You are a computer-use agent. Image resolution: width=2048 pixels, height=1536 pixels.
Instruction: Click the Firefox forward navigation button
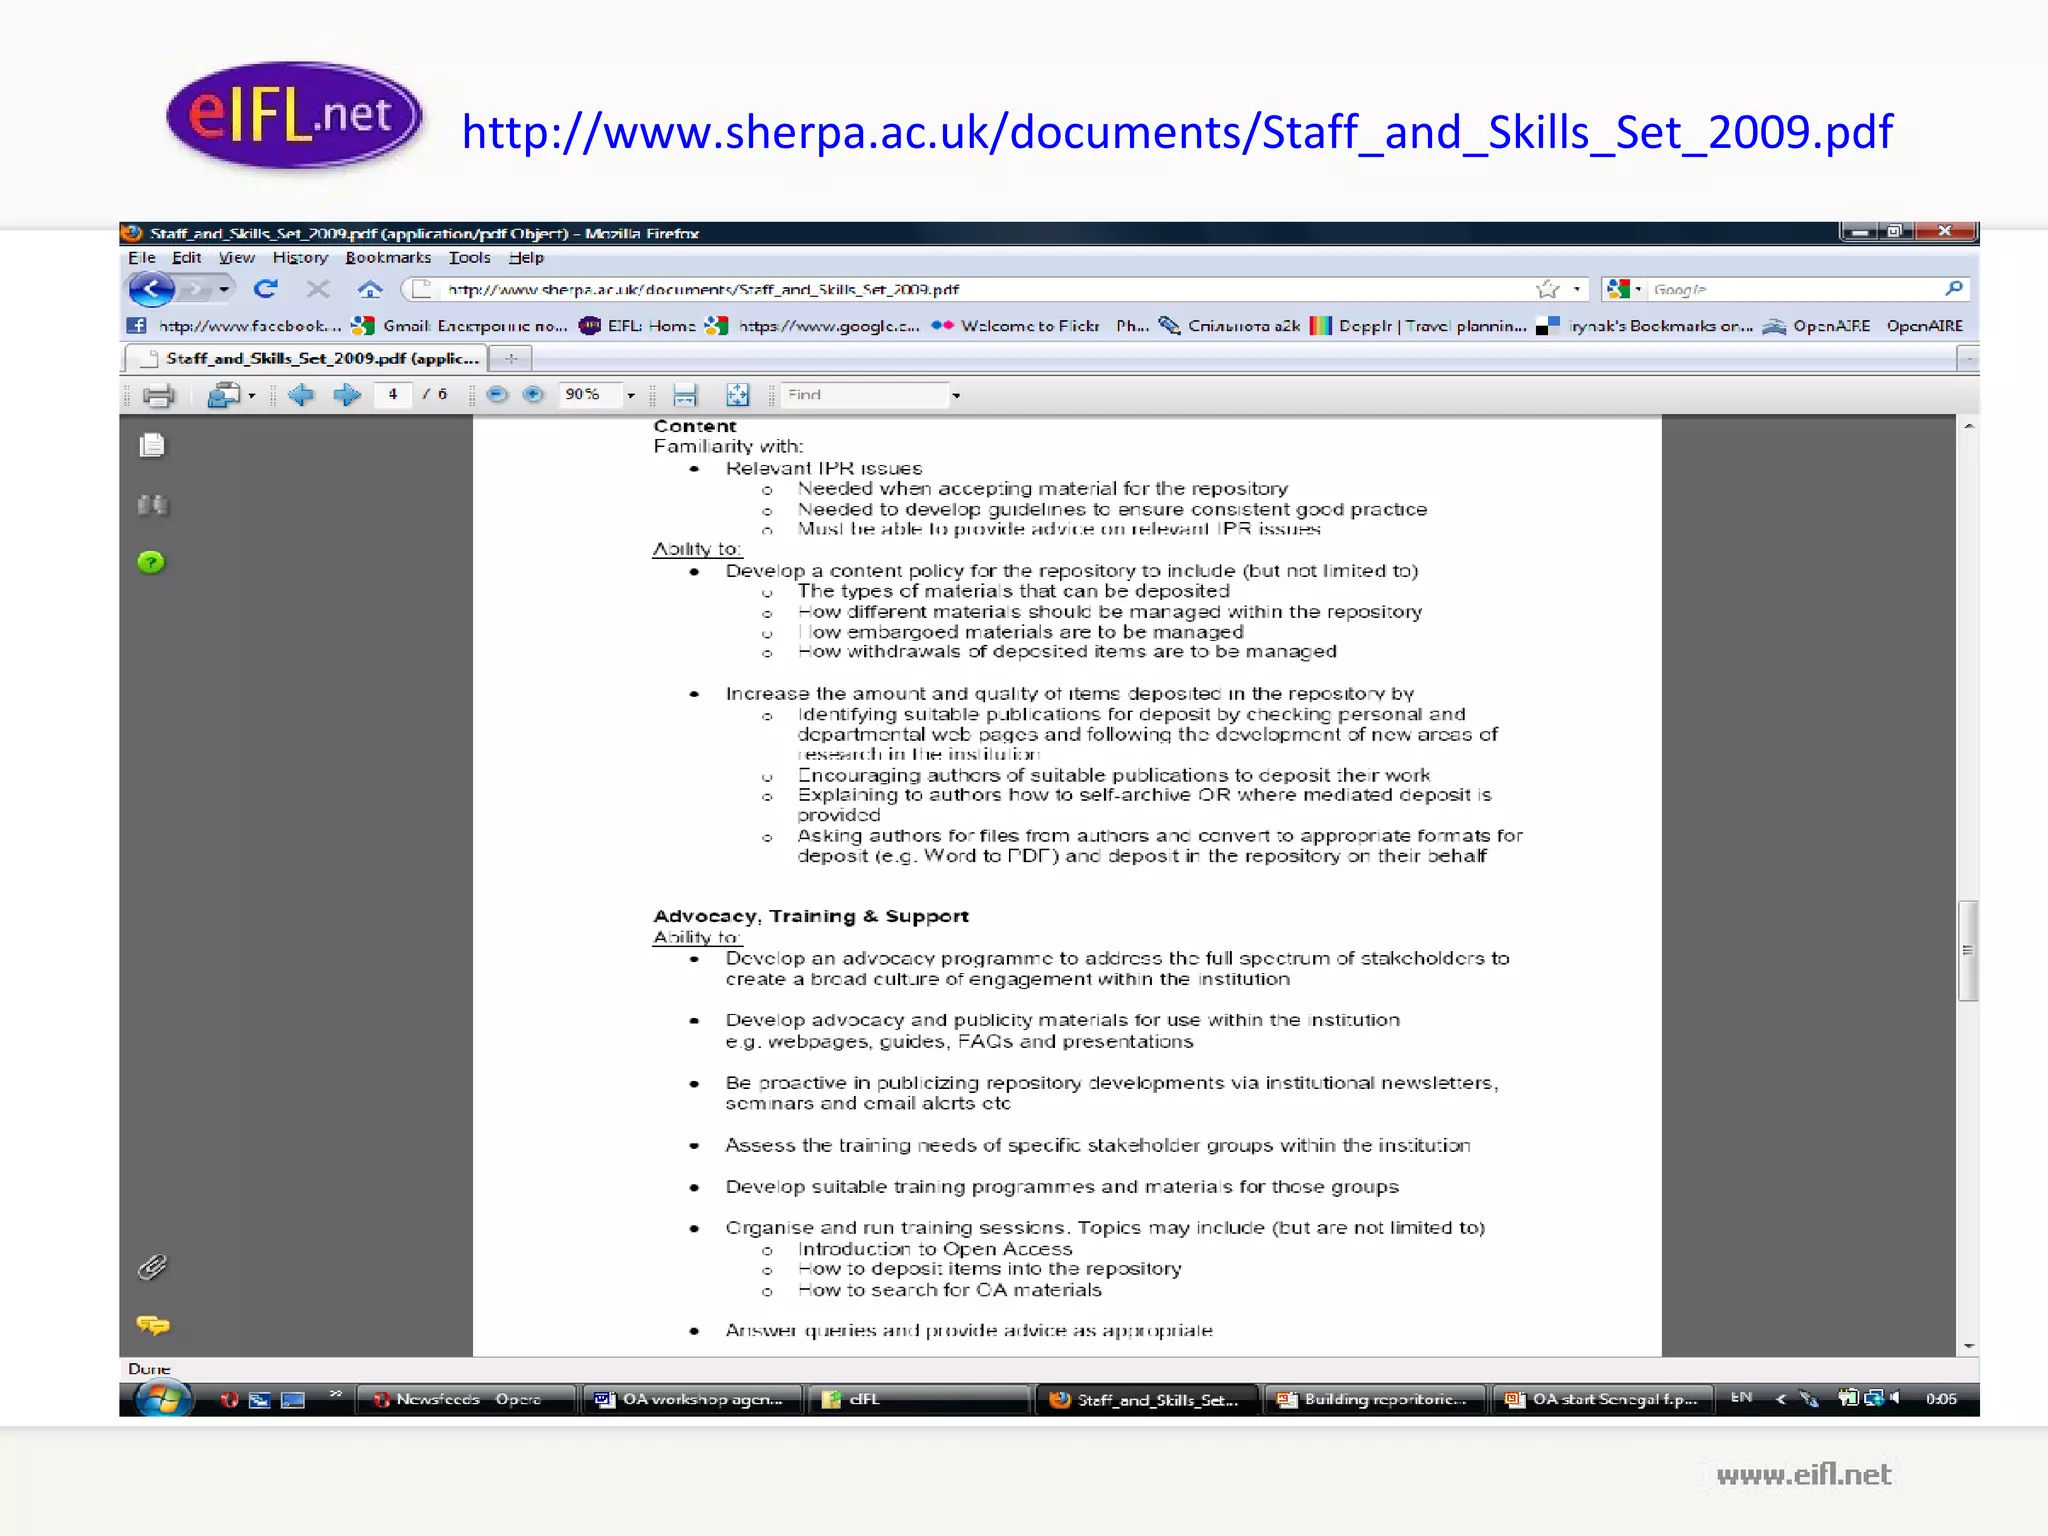coord(196,289)
